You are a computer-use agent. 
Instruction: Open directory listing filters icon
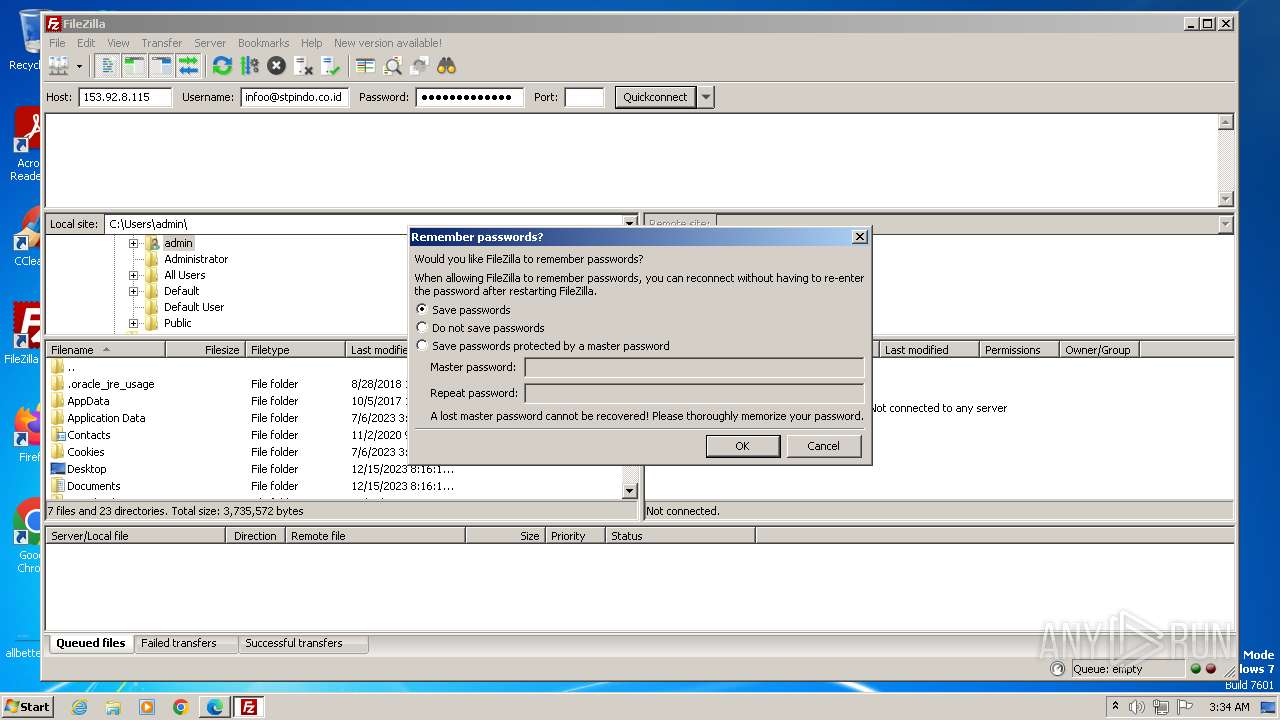pyautogui.click(x=365, y=66)
